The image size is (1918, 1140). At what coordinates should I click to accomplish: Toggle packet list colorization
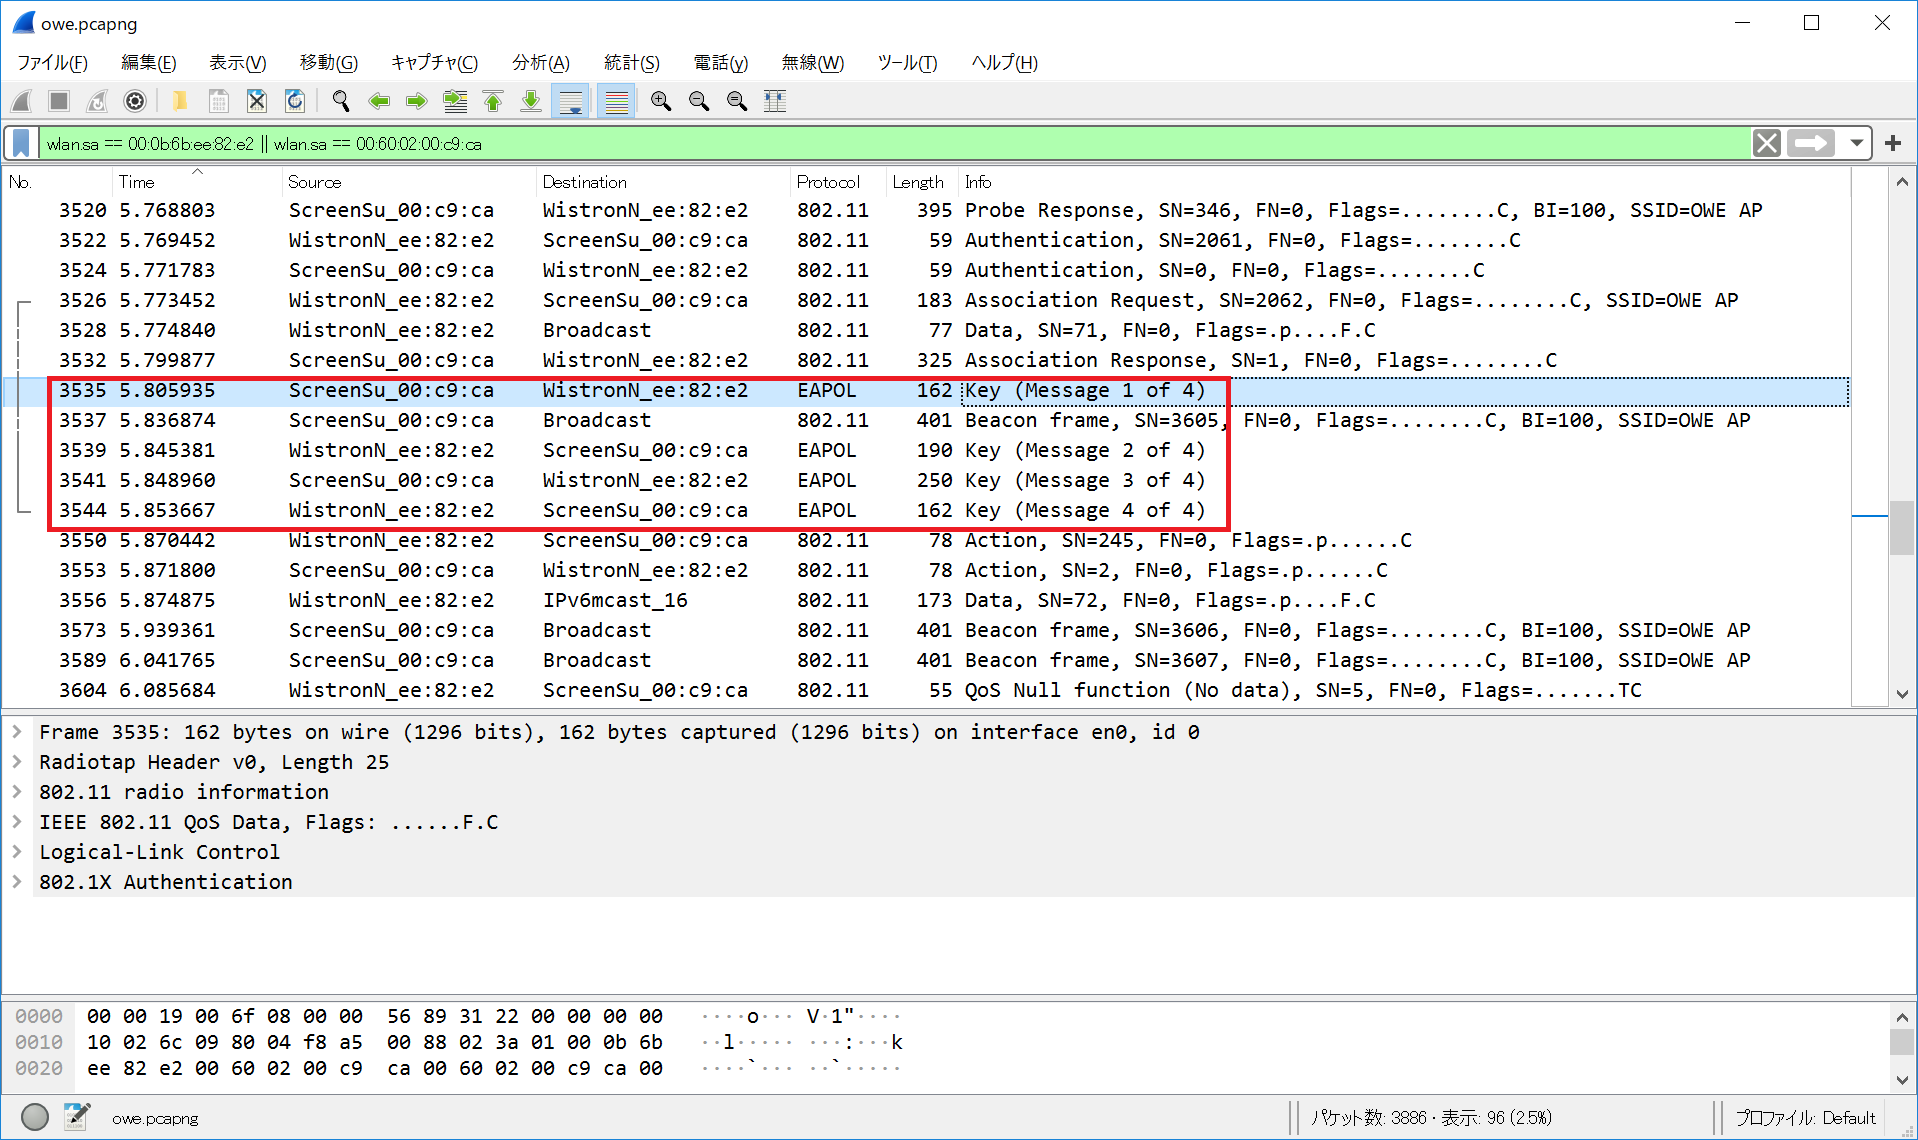point(616,101)
